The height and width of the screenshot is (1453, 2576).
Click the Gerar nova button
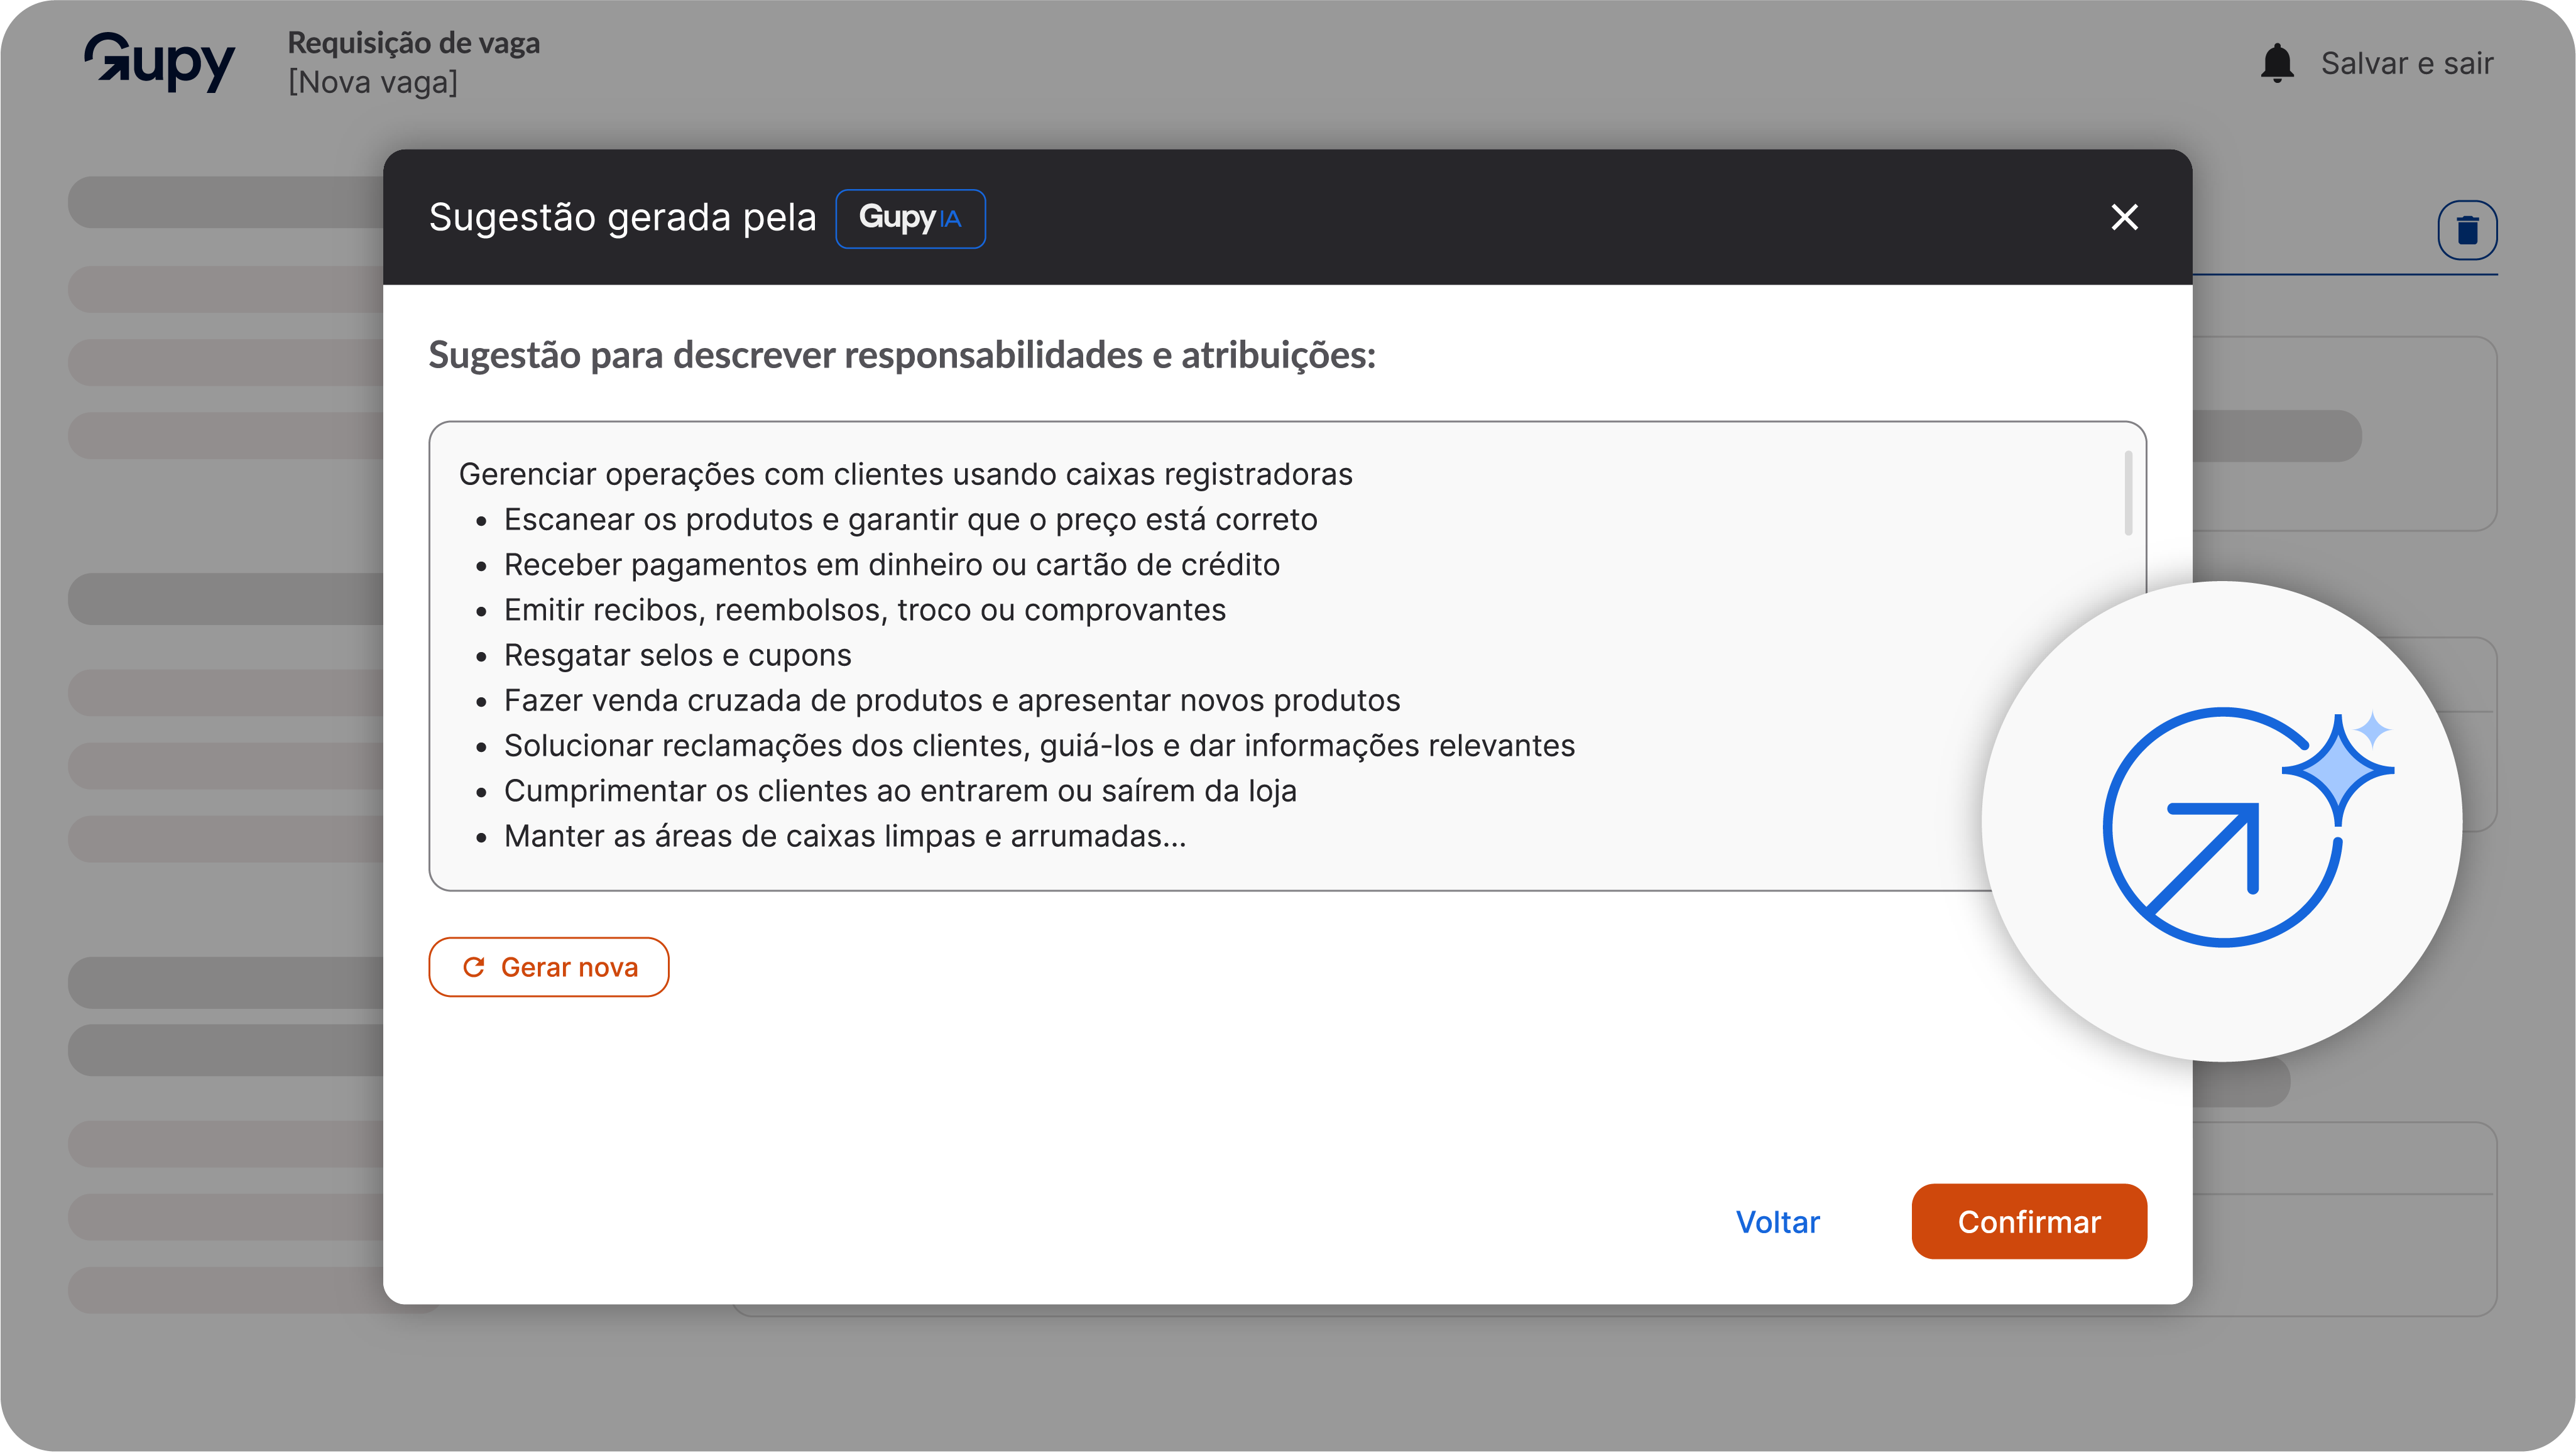pyautogui.click(x=549, y=966)
